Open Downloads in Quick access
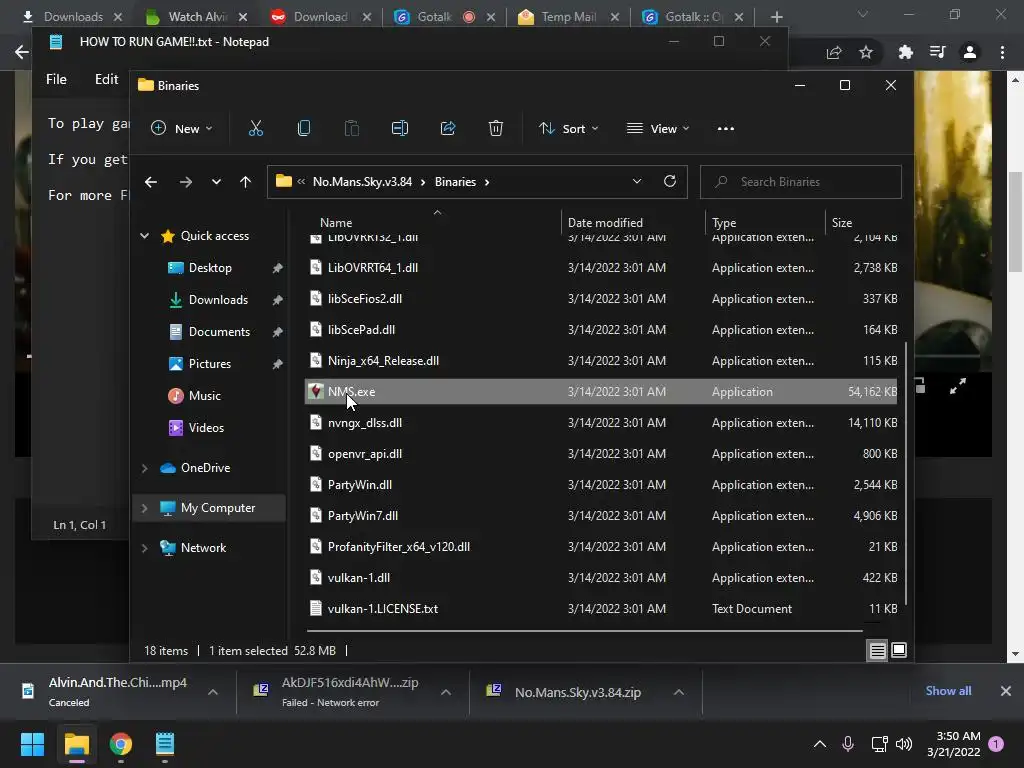The height and width of the screenshot is (768, 1024). tap(218, 300)
